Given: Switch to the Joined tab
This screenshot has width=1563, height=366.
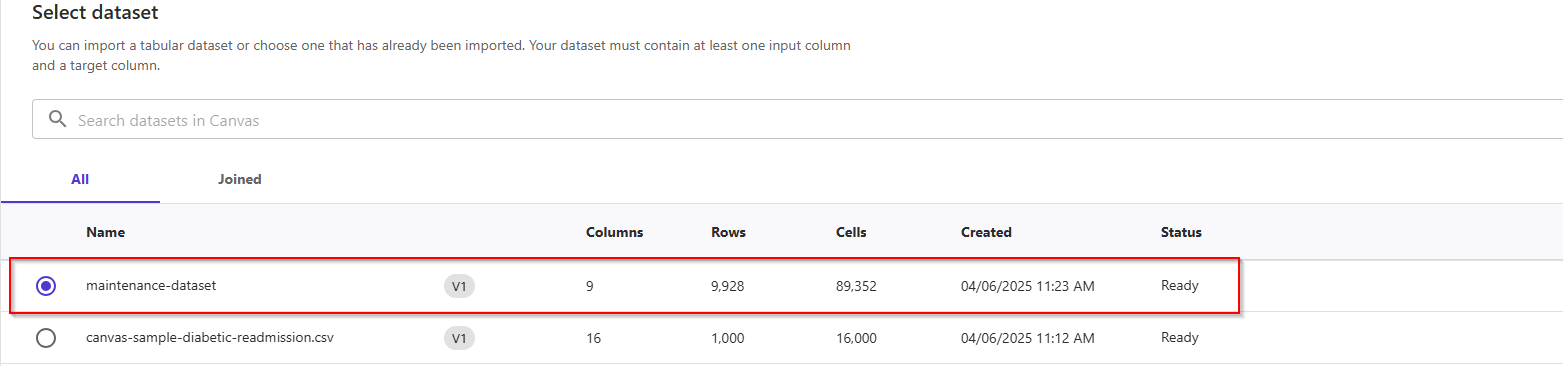Looking at the screenshot, I should 240,180.
